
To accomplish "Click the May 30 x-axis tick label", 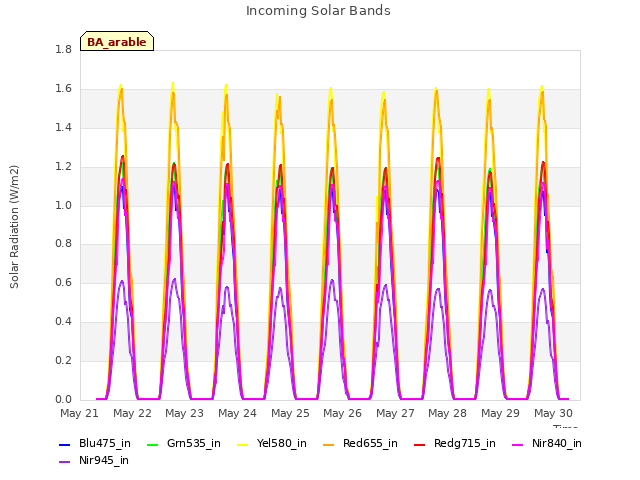I will (x=553, y=413).
